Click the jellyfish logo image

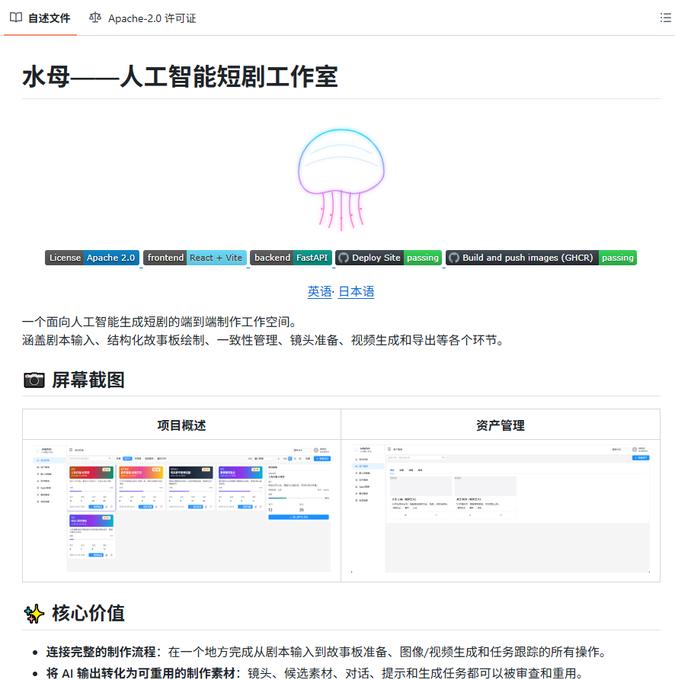(x=341, y=179)
